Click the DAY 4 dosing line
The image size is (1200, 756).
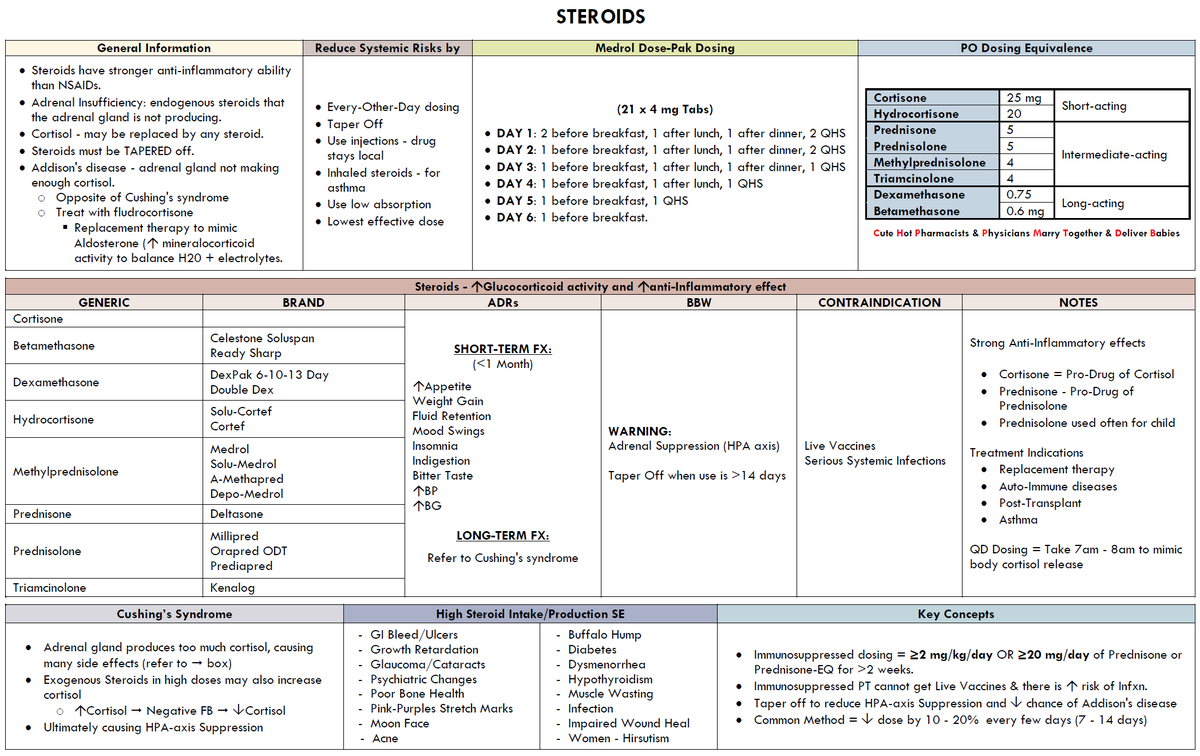point(630,184)
